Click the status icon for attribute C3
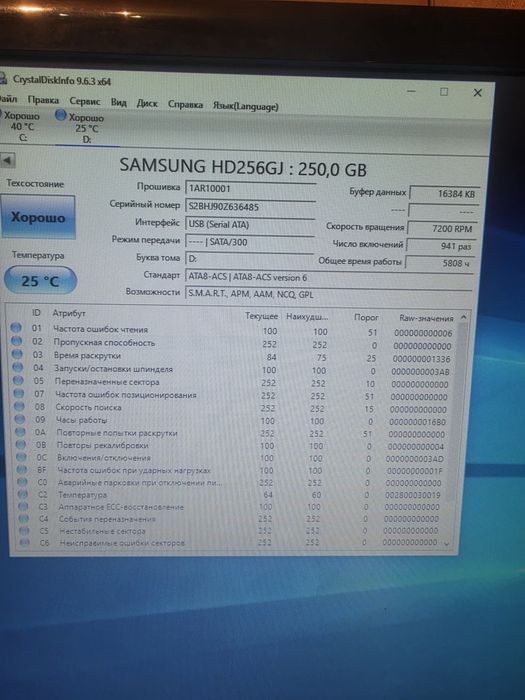Image resolution: width=525 pixels, height=700 pixels. pos(24,506)
